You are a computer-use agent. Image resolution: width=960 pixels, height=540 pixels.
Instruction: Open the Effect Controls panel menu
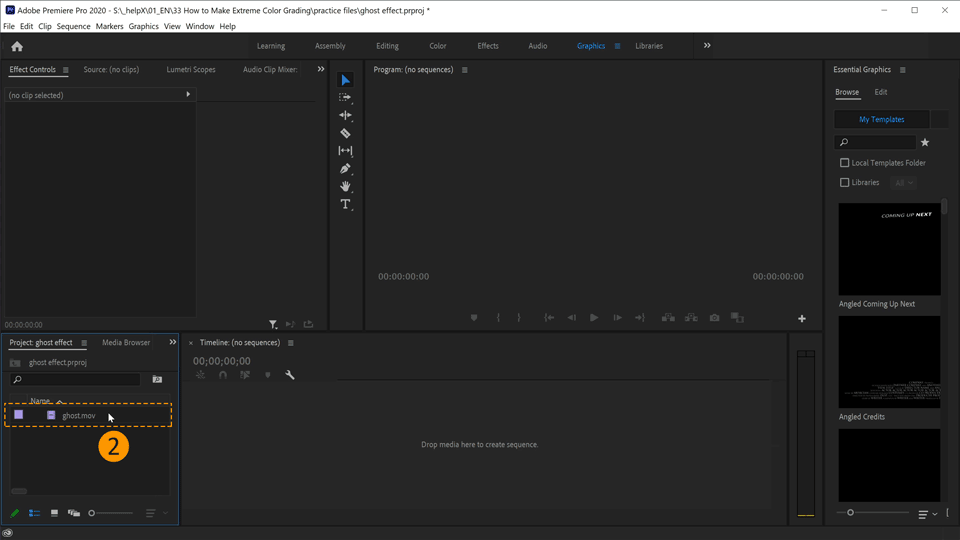click(66, 70)
